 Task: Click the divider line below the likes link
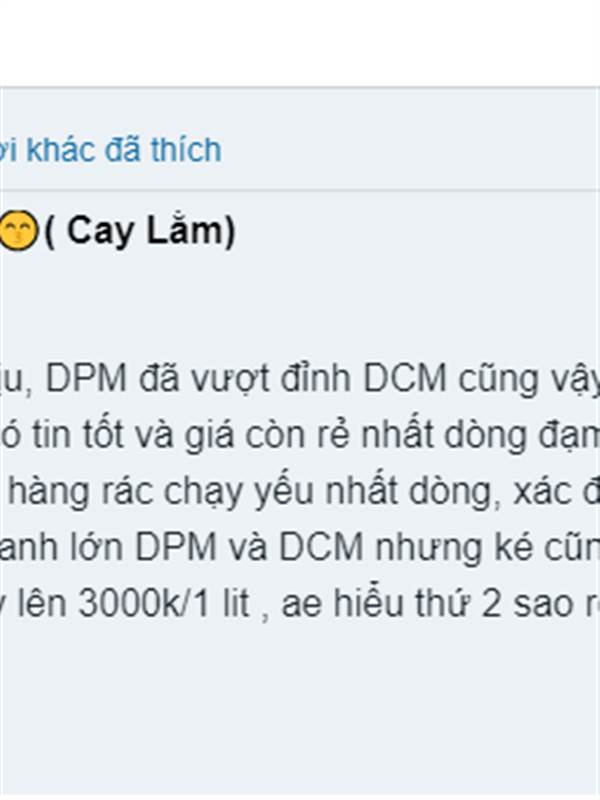(x=300, y=190)
